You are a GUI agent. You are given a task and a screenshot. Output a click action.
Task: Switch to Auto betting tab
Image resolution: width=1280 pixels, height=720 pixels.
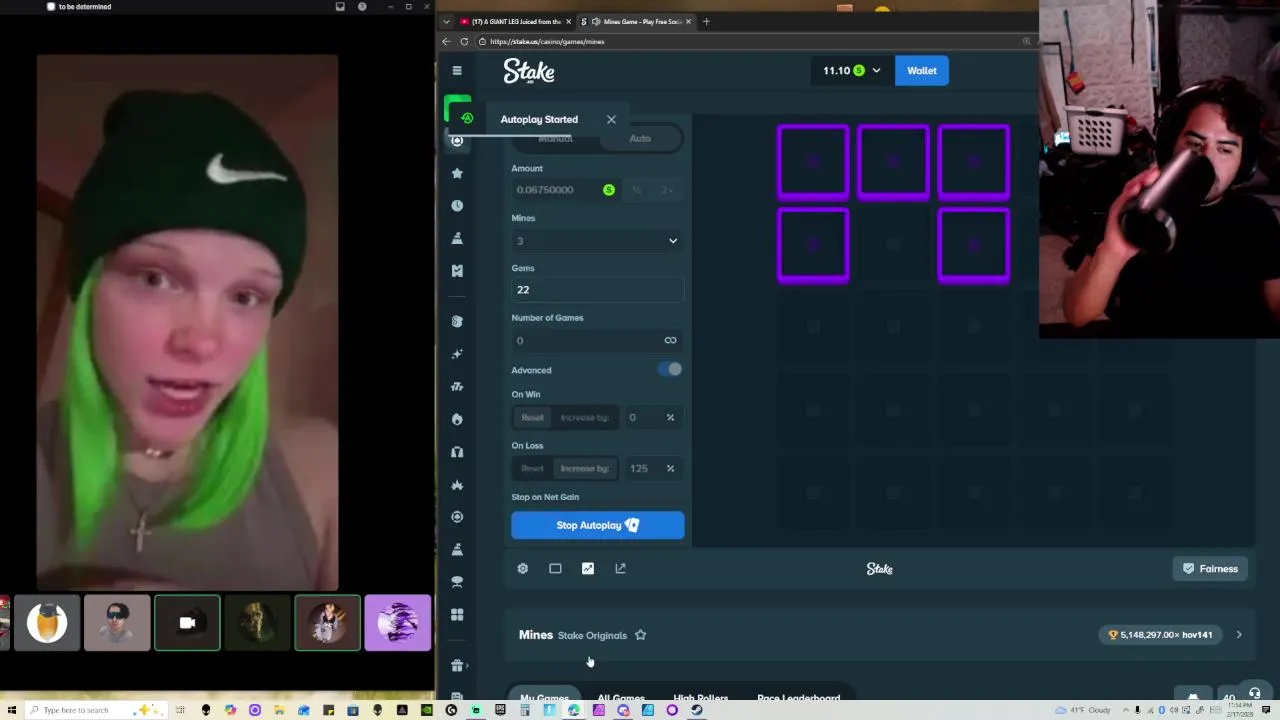pos(640,138)
